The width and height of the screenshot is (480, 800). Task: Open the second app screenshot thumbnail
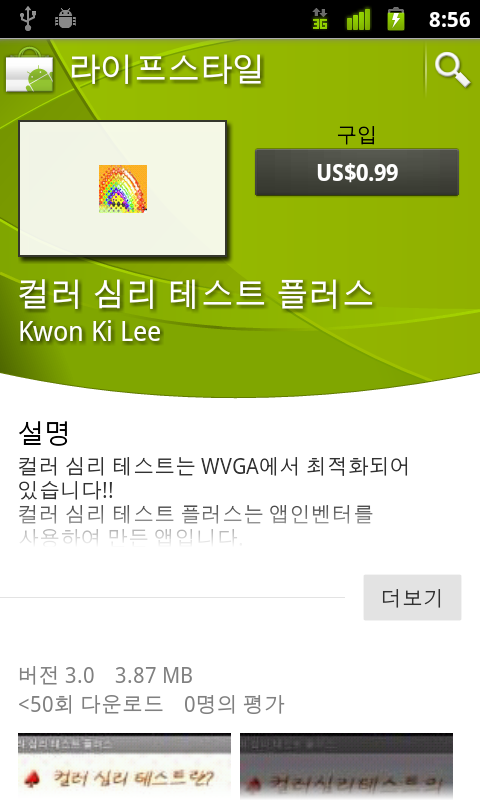click(346, 766)
